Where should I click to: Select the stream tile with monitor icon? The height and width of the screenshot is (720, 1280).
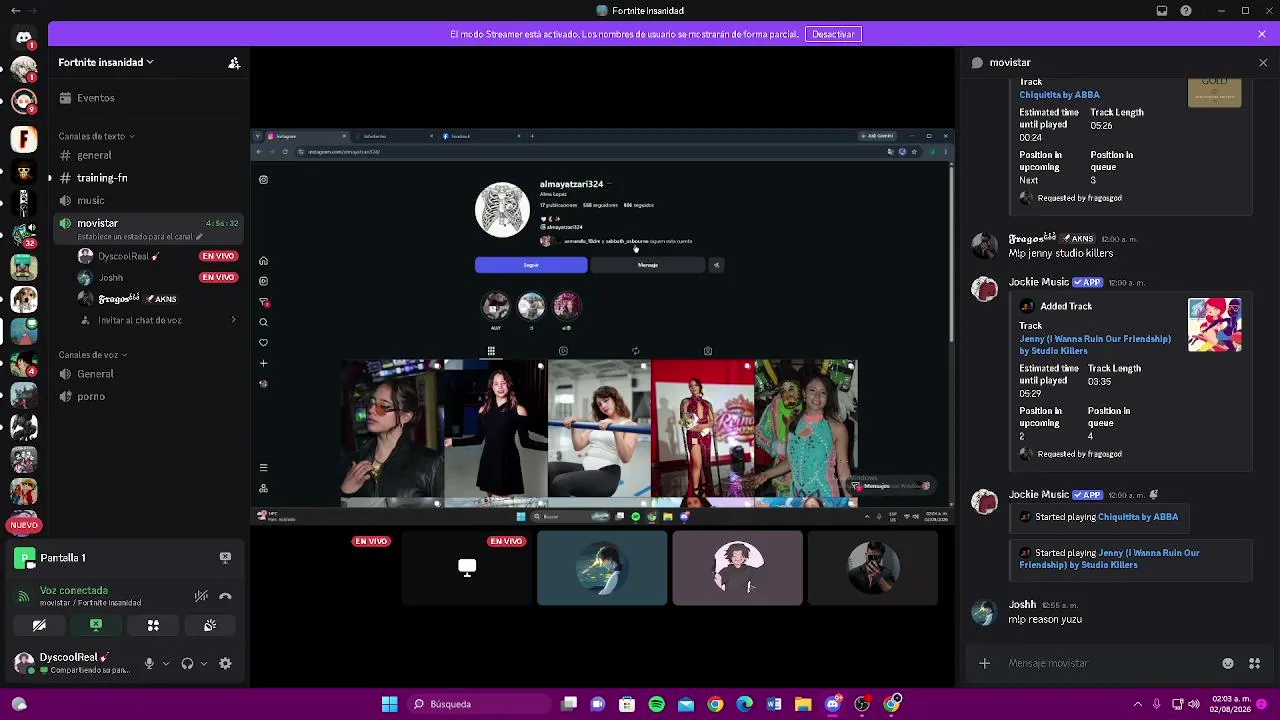467,568
